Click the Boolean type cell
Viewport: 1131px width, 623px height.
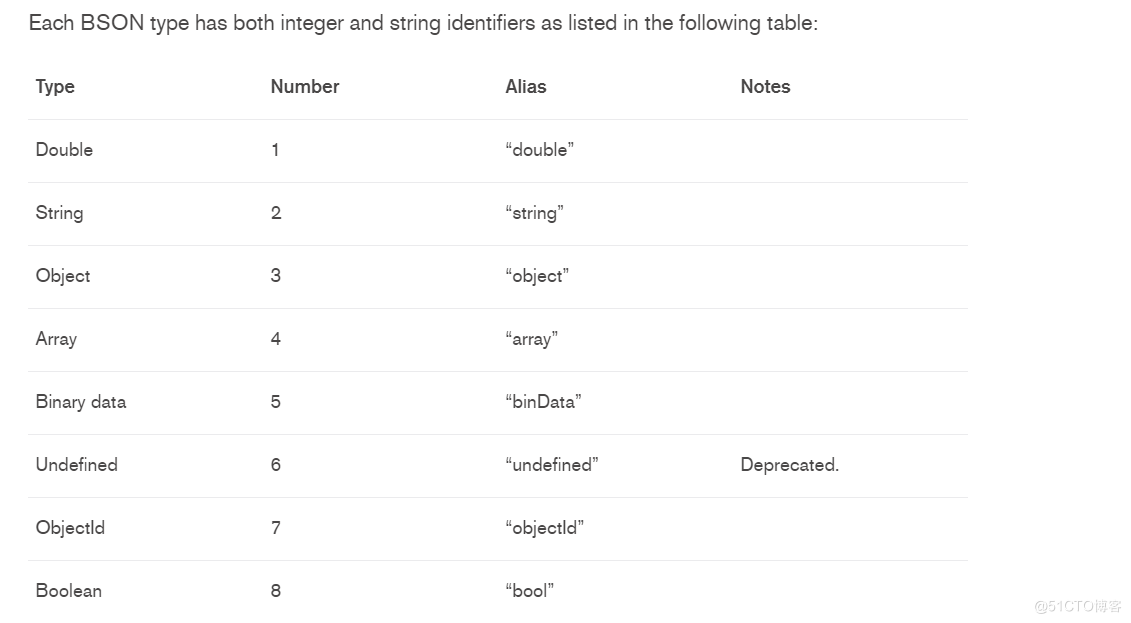tap(69, 591)
